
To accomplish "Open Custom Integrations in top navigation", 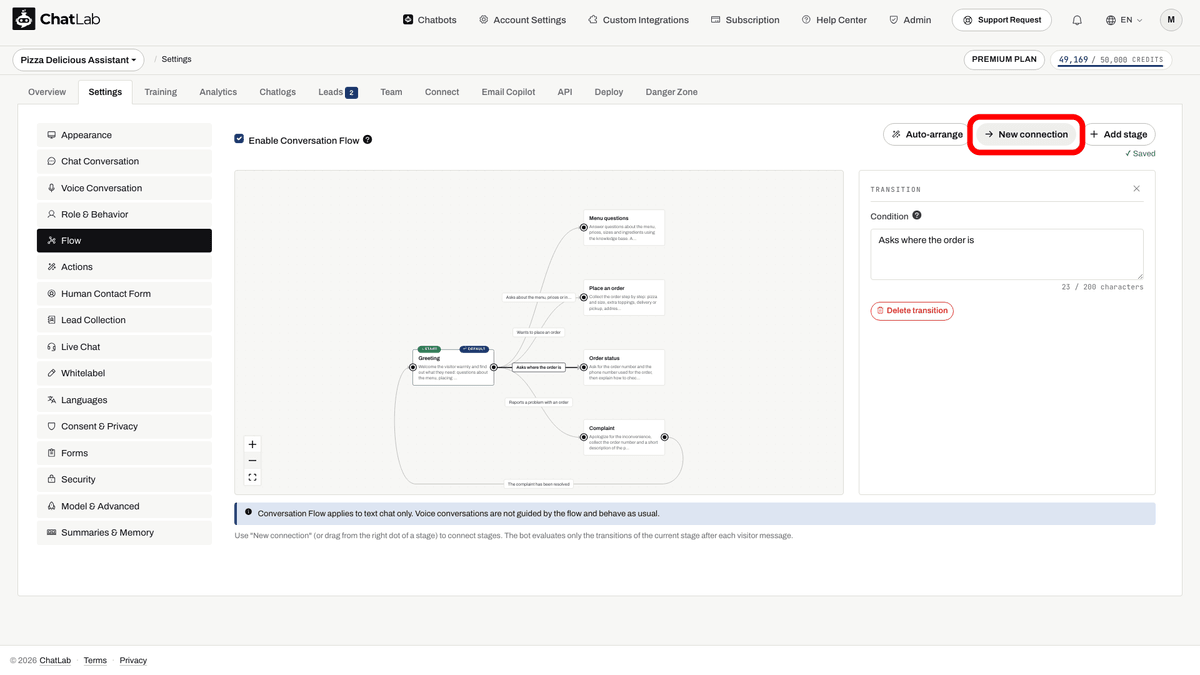I will pos(638,20).
